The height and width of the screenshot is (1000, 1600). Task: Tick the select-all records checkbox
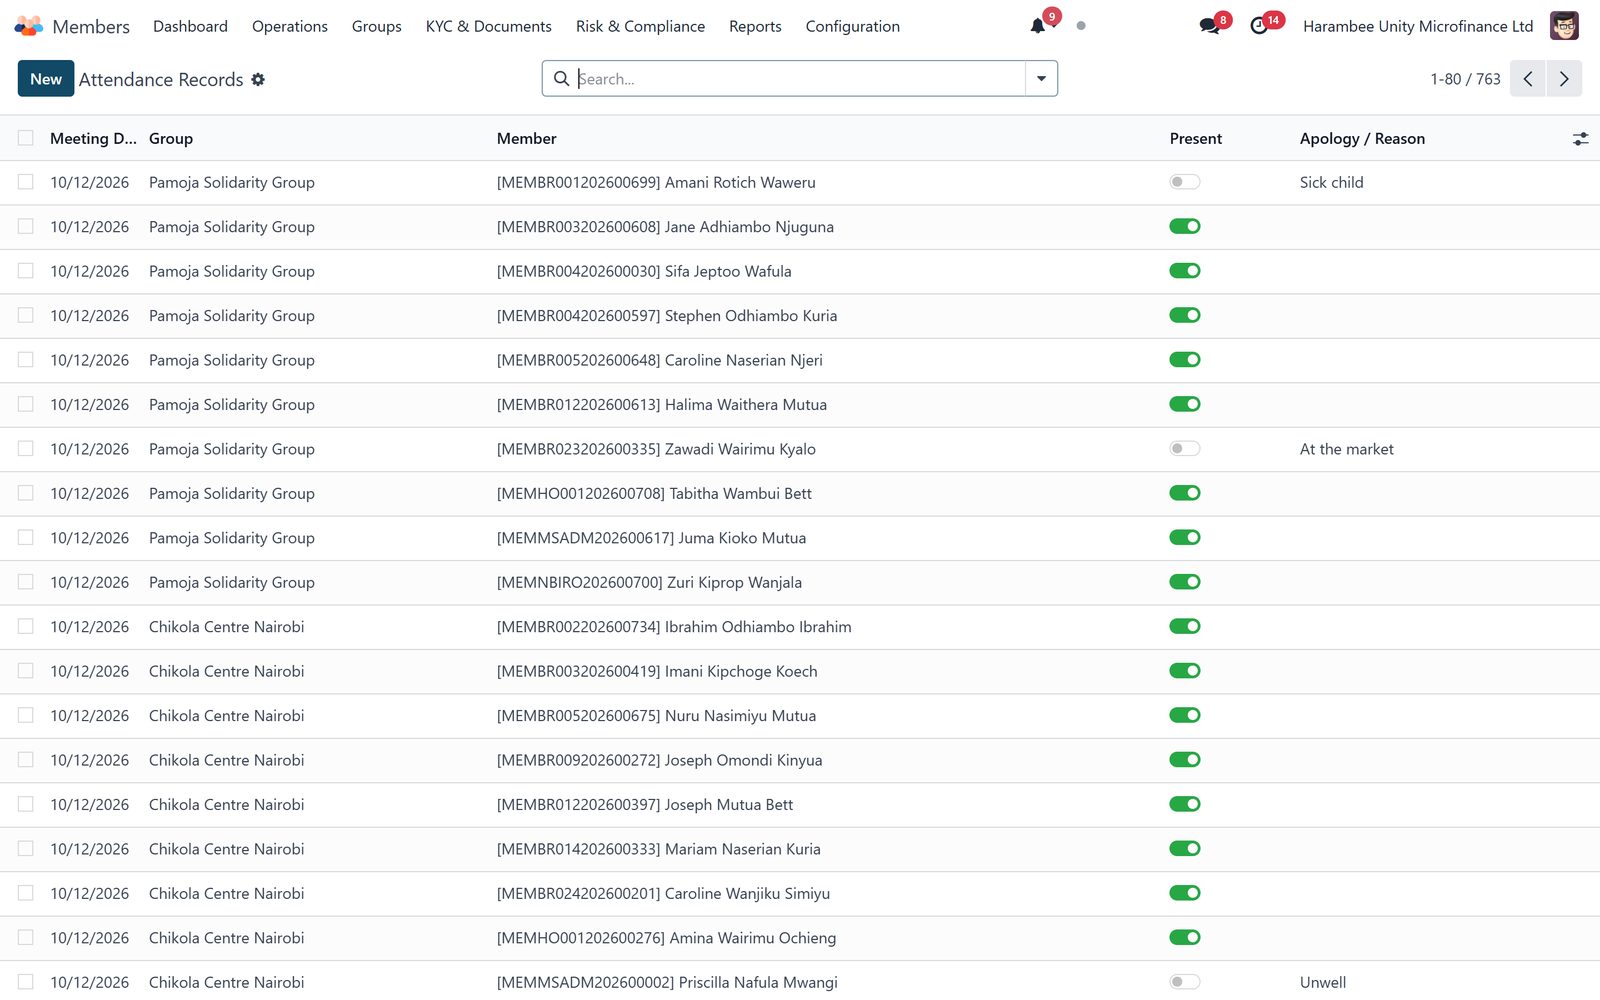point(26,138)
